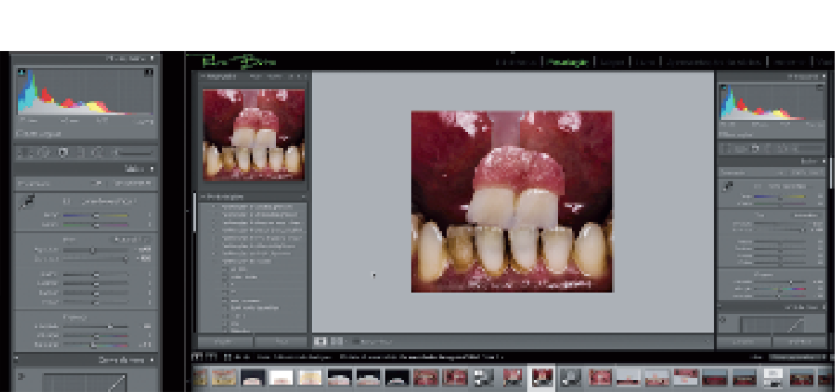
Task: Switch to the highlighted Develop module tab
Action: pos(567,62)
